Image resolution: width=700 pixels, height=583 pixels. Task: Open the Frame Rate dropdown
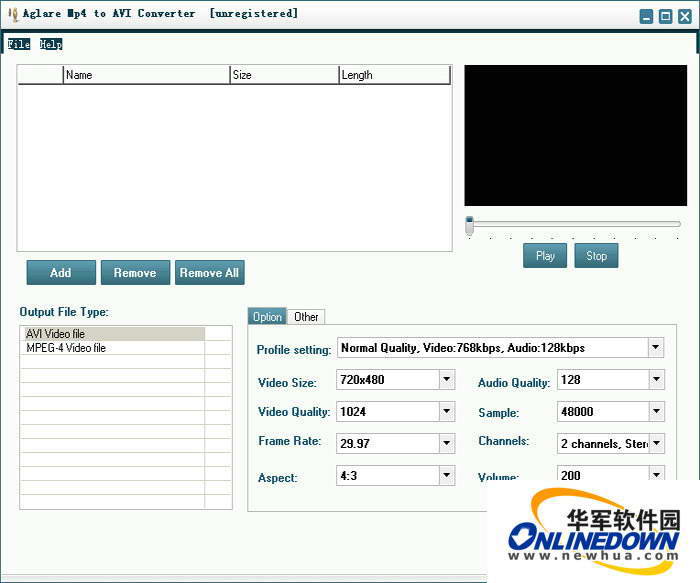coord(446,443)
